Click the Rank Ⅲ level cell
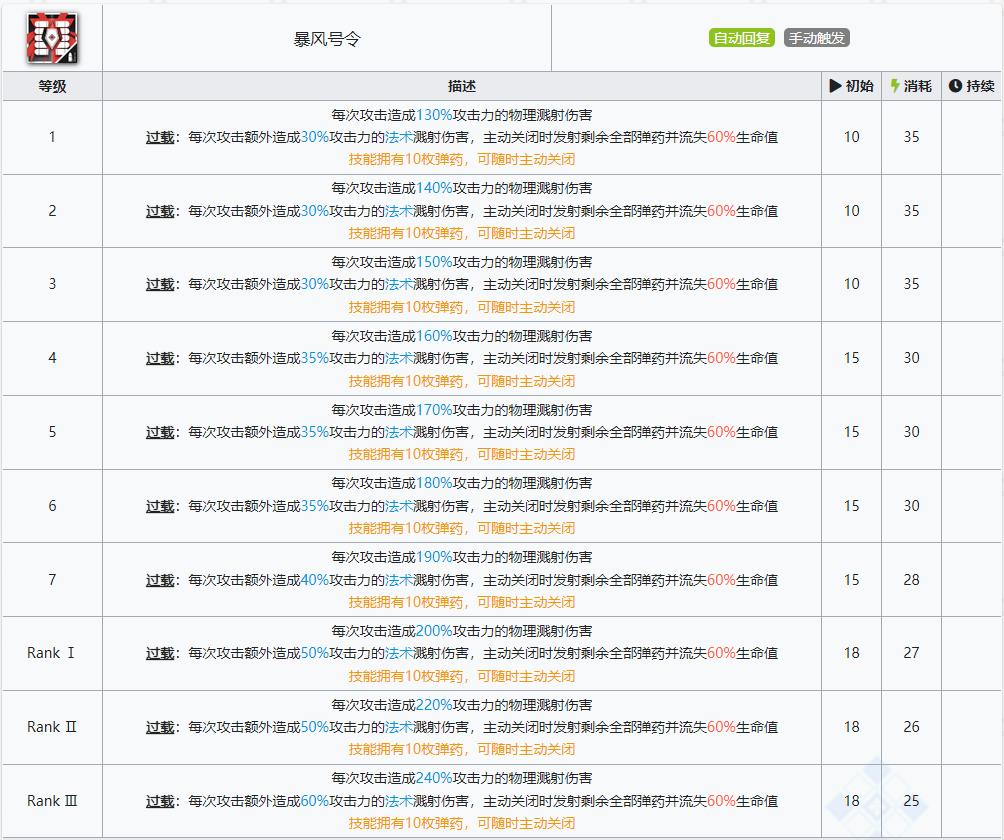The height and width of the screenshot is (840, 1004). 52,801
